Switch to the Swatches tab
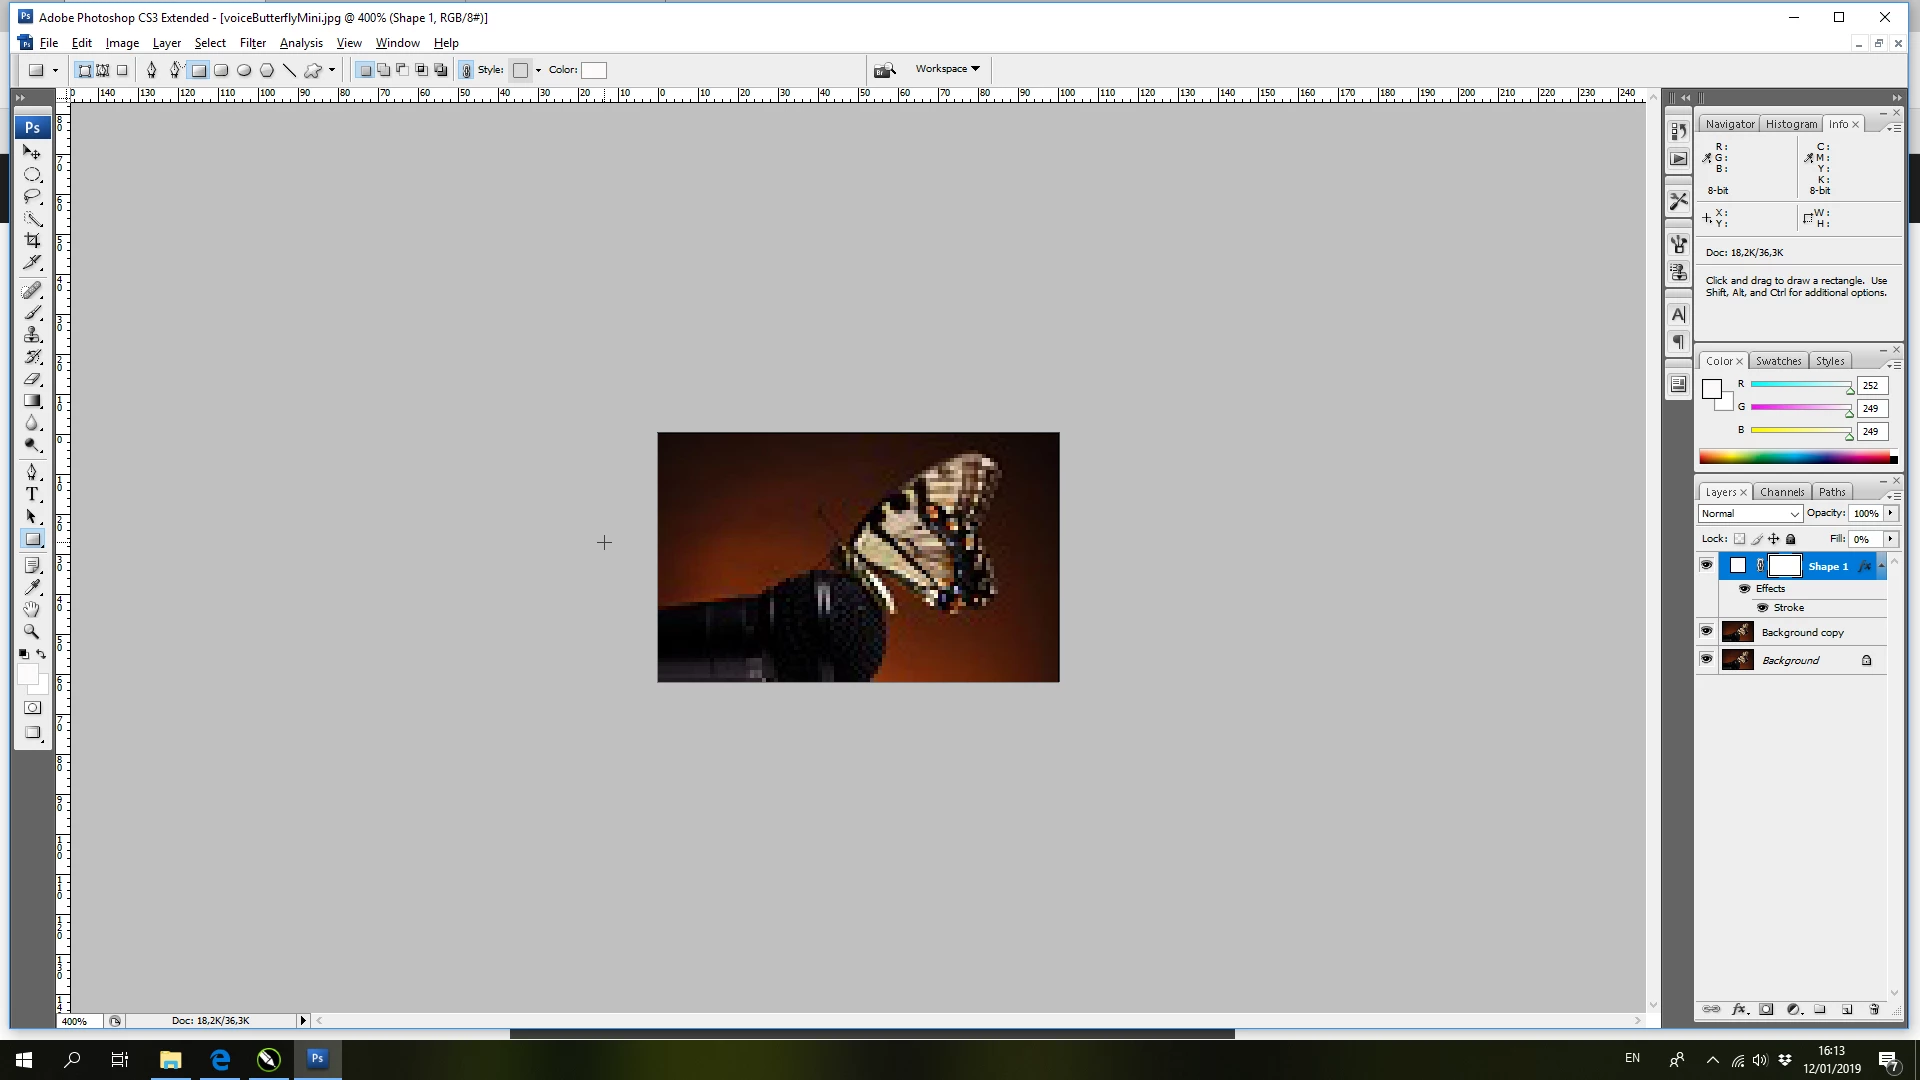Viewport: 1920px width, 1080px height. pos(1778,361)
